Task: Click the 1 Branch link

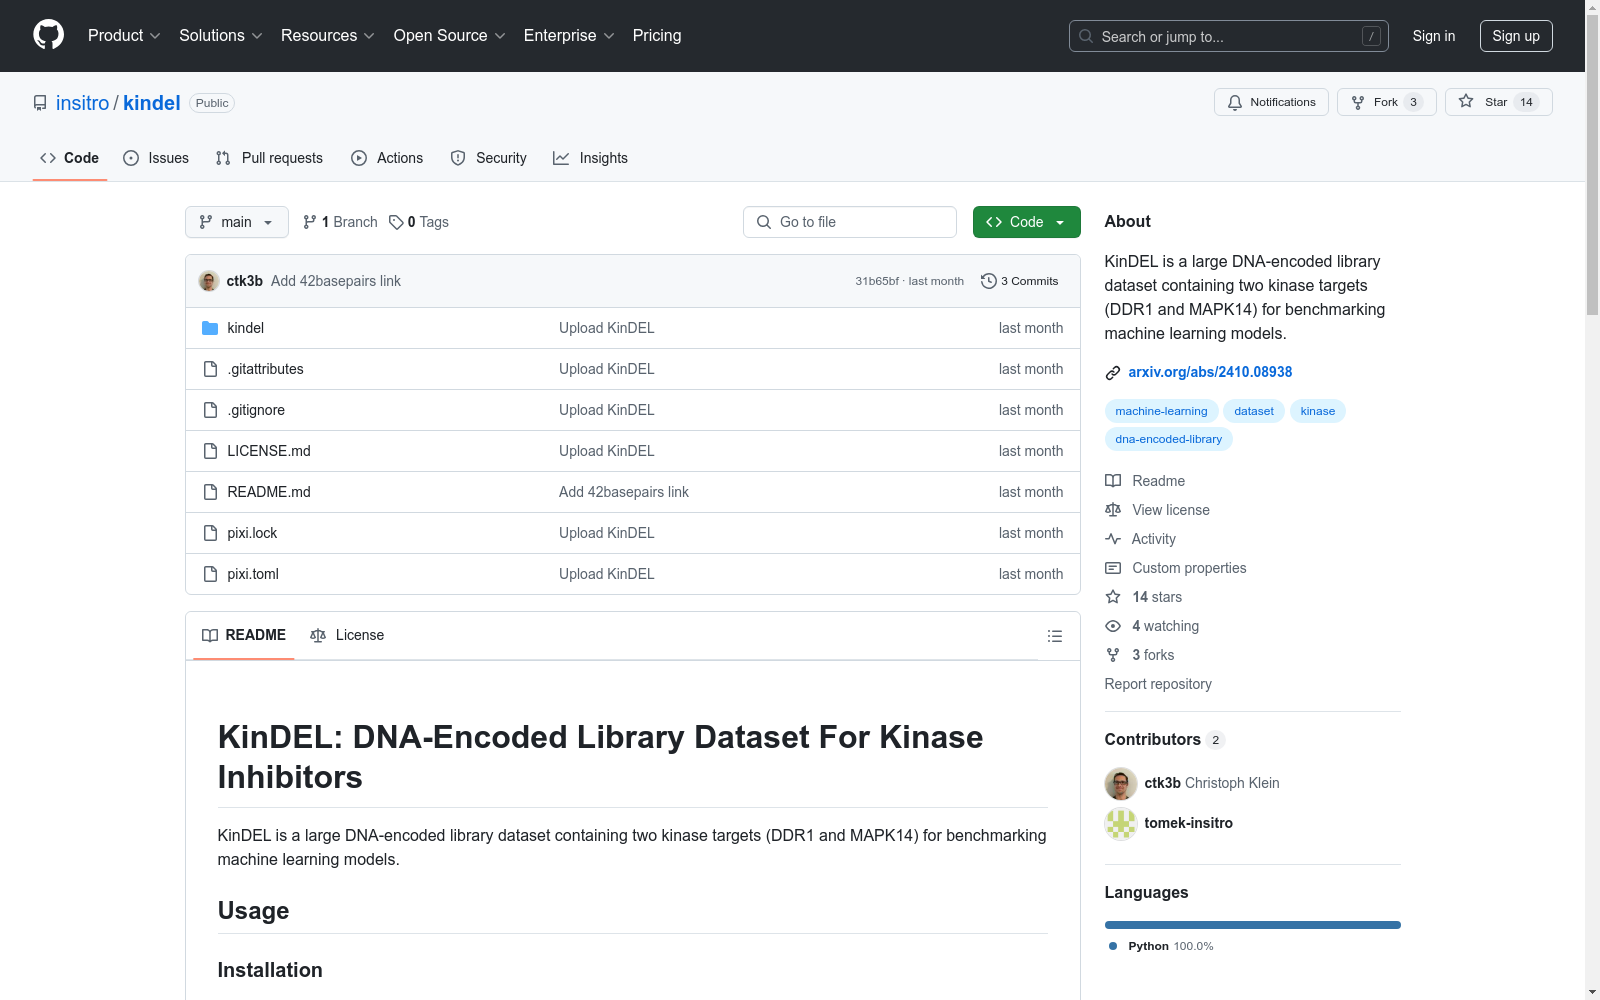Action: click(x=340, y=222)
